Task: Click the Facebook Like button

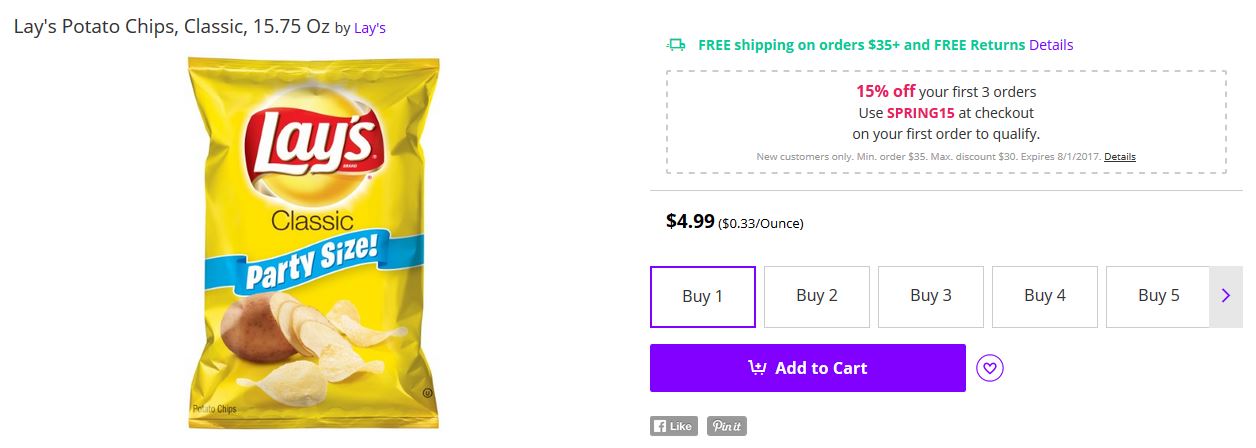Action: pyautogui.click(x=673, y=426)
